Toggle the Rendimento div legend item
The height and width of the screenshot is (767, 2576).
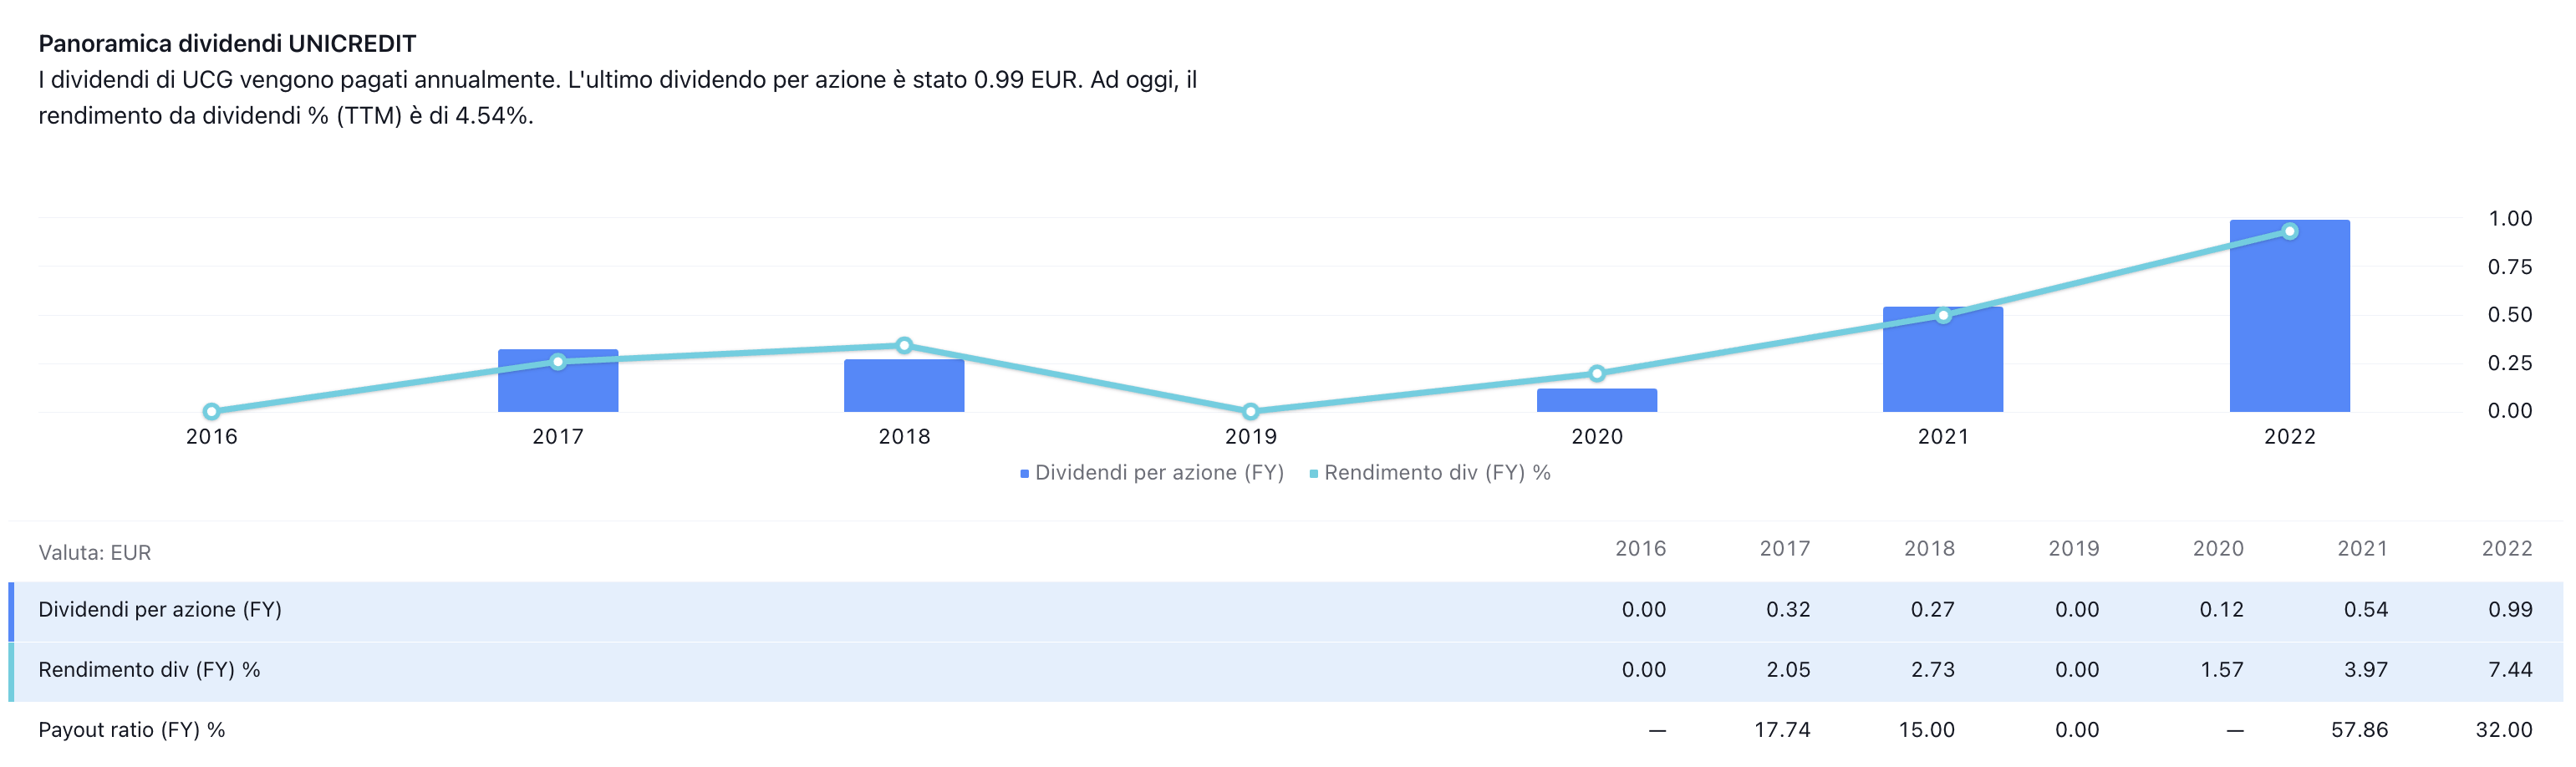pyautogui.click(x=1436, y=473)
